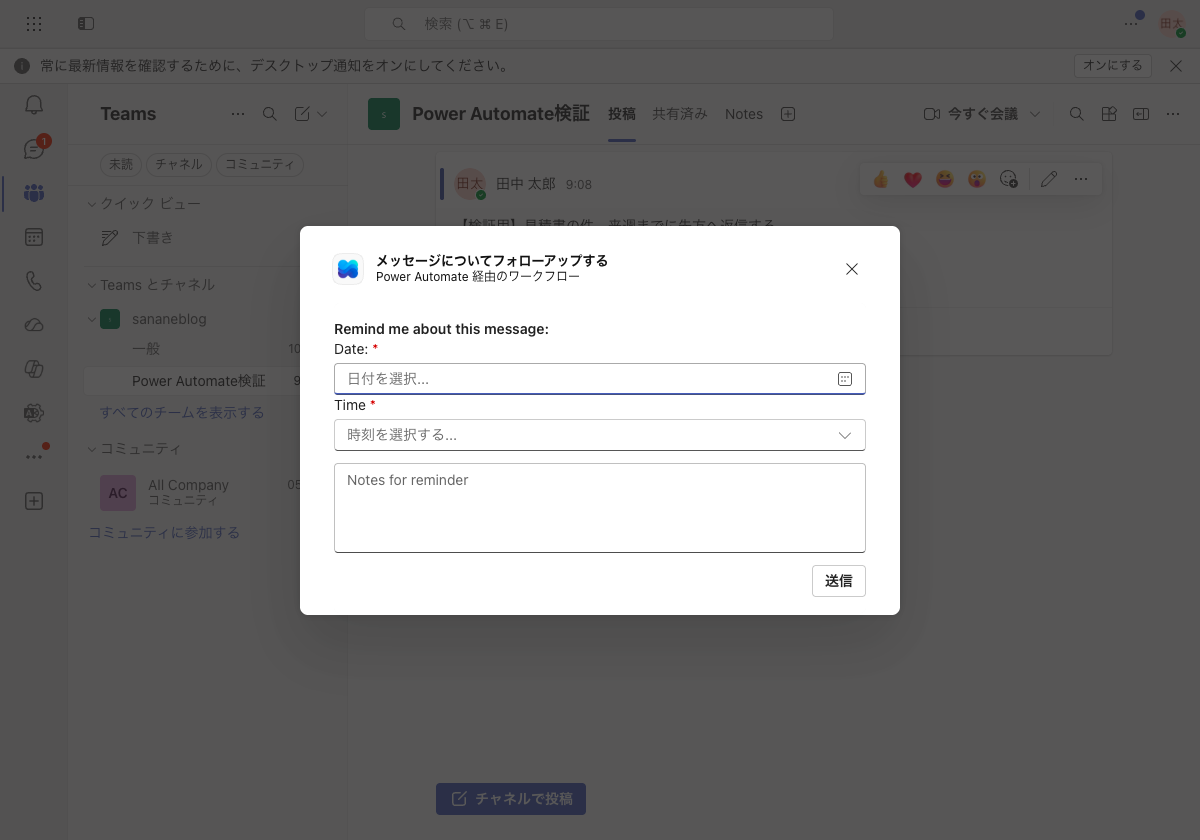Click the オンにする notification button
Image resolution: width=1200 pixels, height=840 pixels.
1113,66
